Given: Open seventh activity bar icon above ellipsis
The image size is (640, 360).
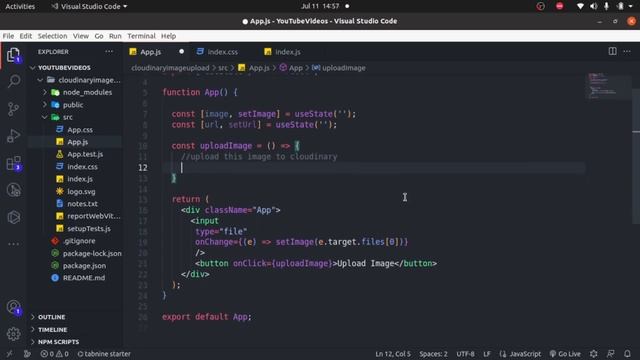Looking at the screenshot, I should (x=13, y=217).
